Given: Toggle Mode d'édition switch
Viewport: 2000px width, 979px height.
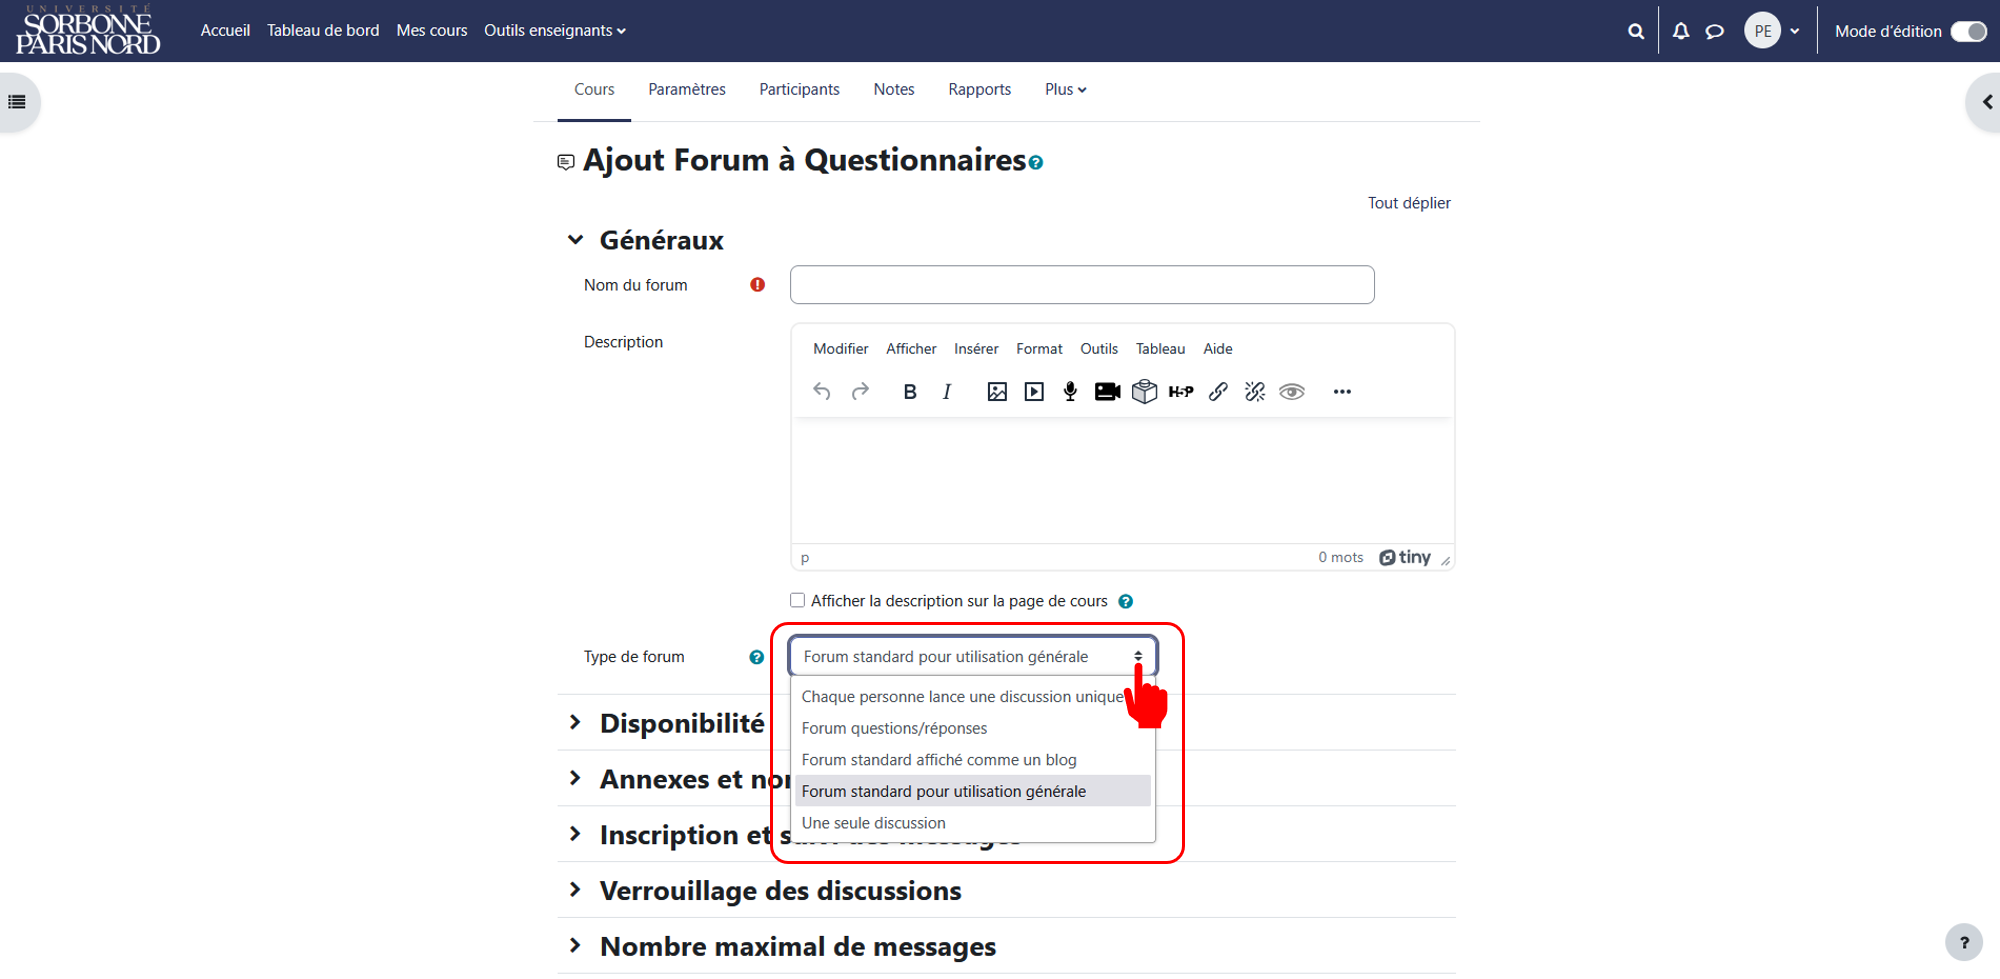Looking at the screenshot, I should pos(1969,31).
